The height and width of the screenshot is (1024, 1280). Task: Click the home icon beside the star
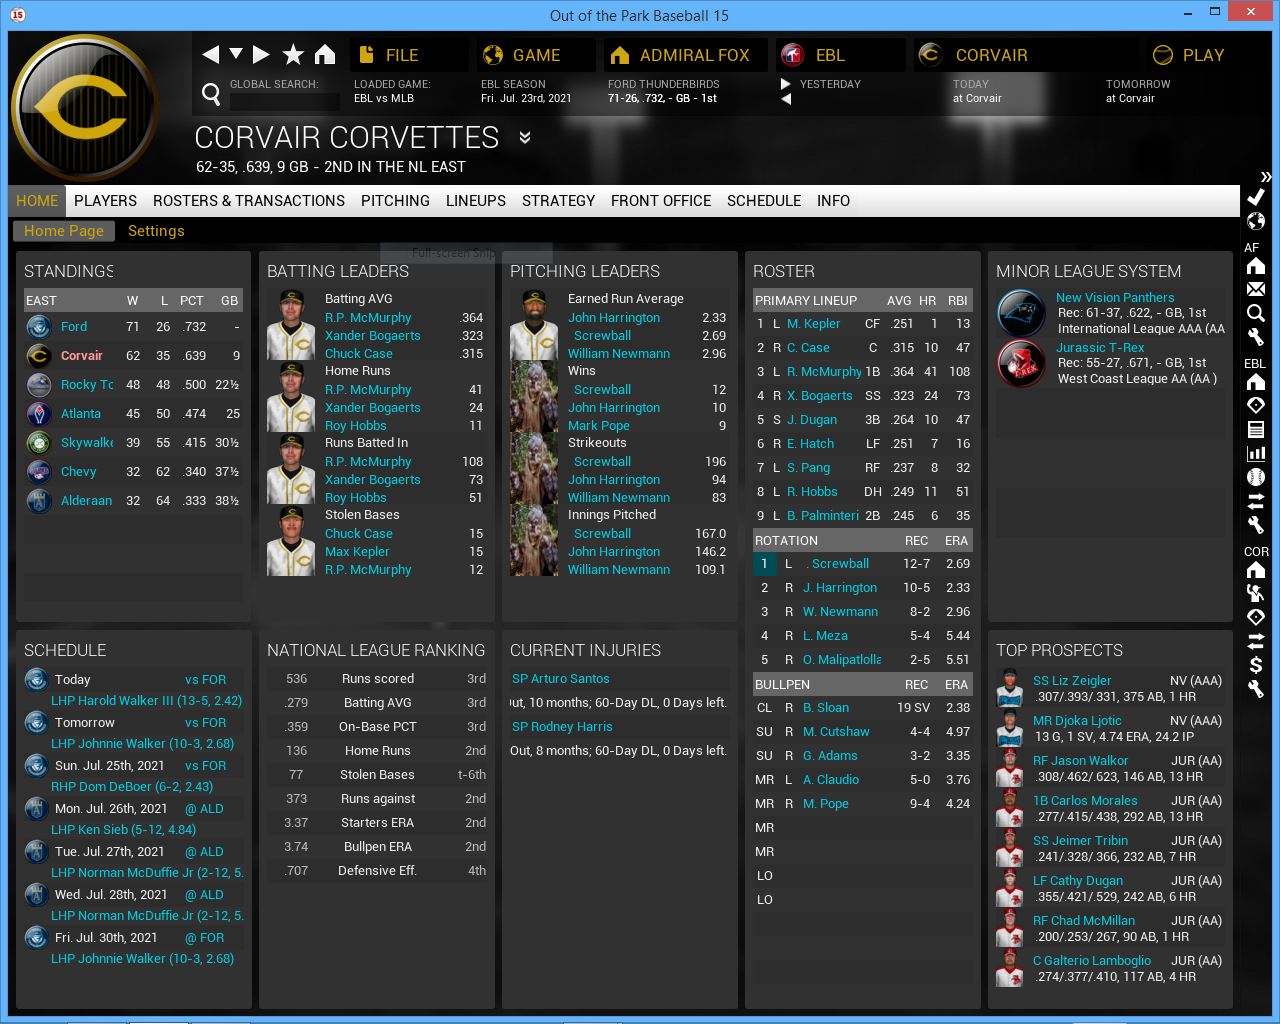point(325,55)
